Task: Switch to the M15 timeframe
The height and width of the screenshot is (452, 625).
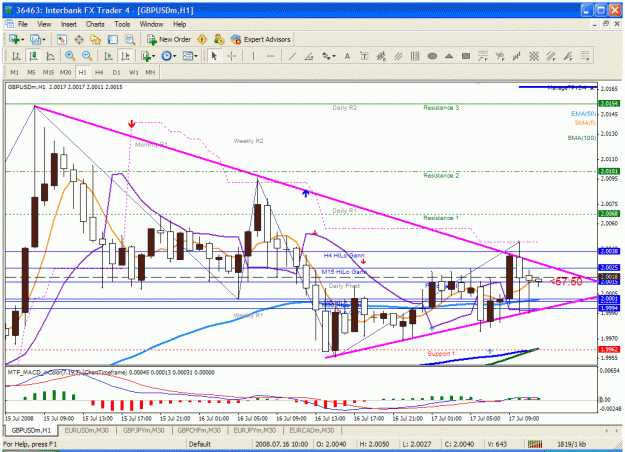Action: pos(48,73)
